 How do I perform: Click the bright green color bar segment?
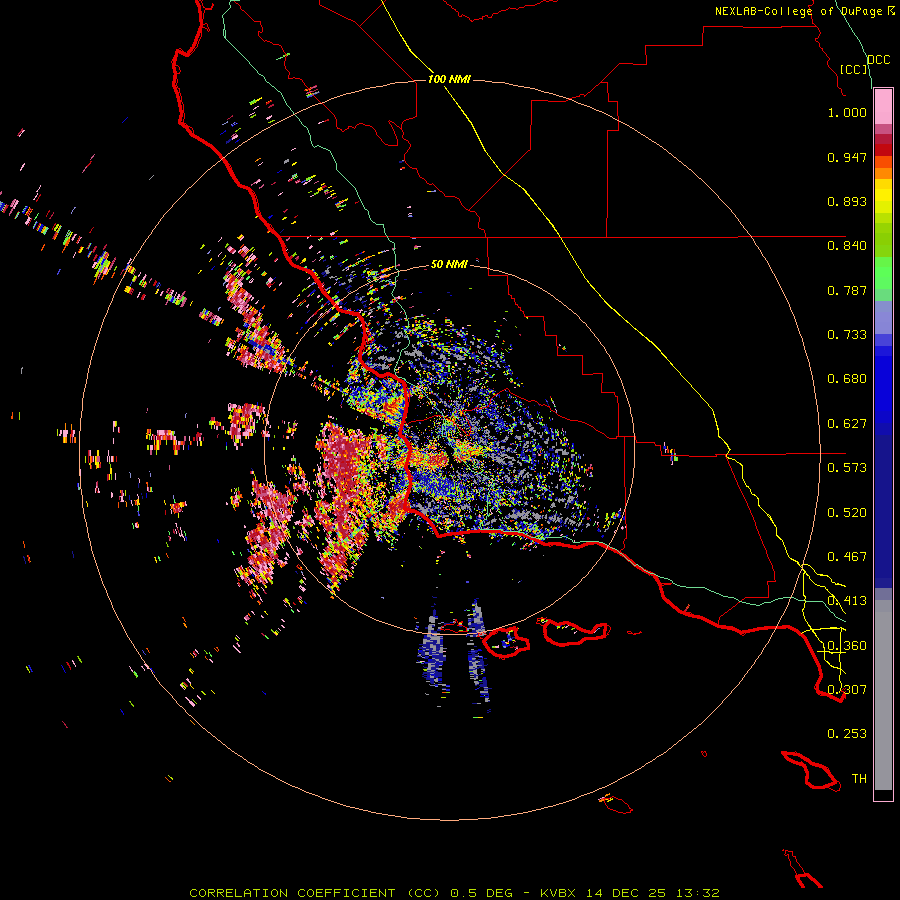[883, 273]
